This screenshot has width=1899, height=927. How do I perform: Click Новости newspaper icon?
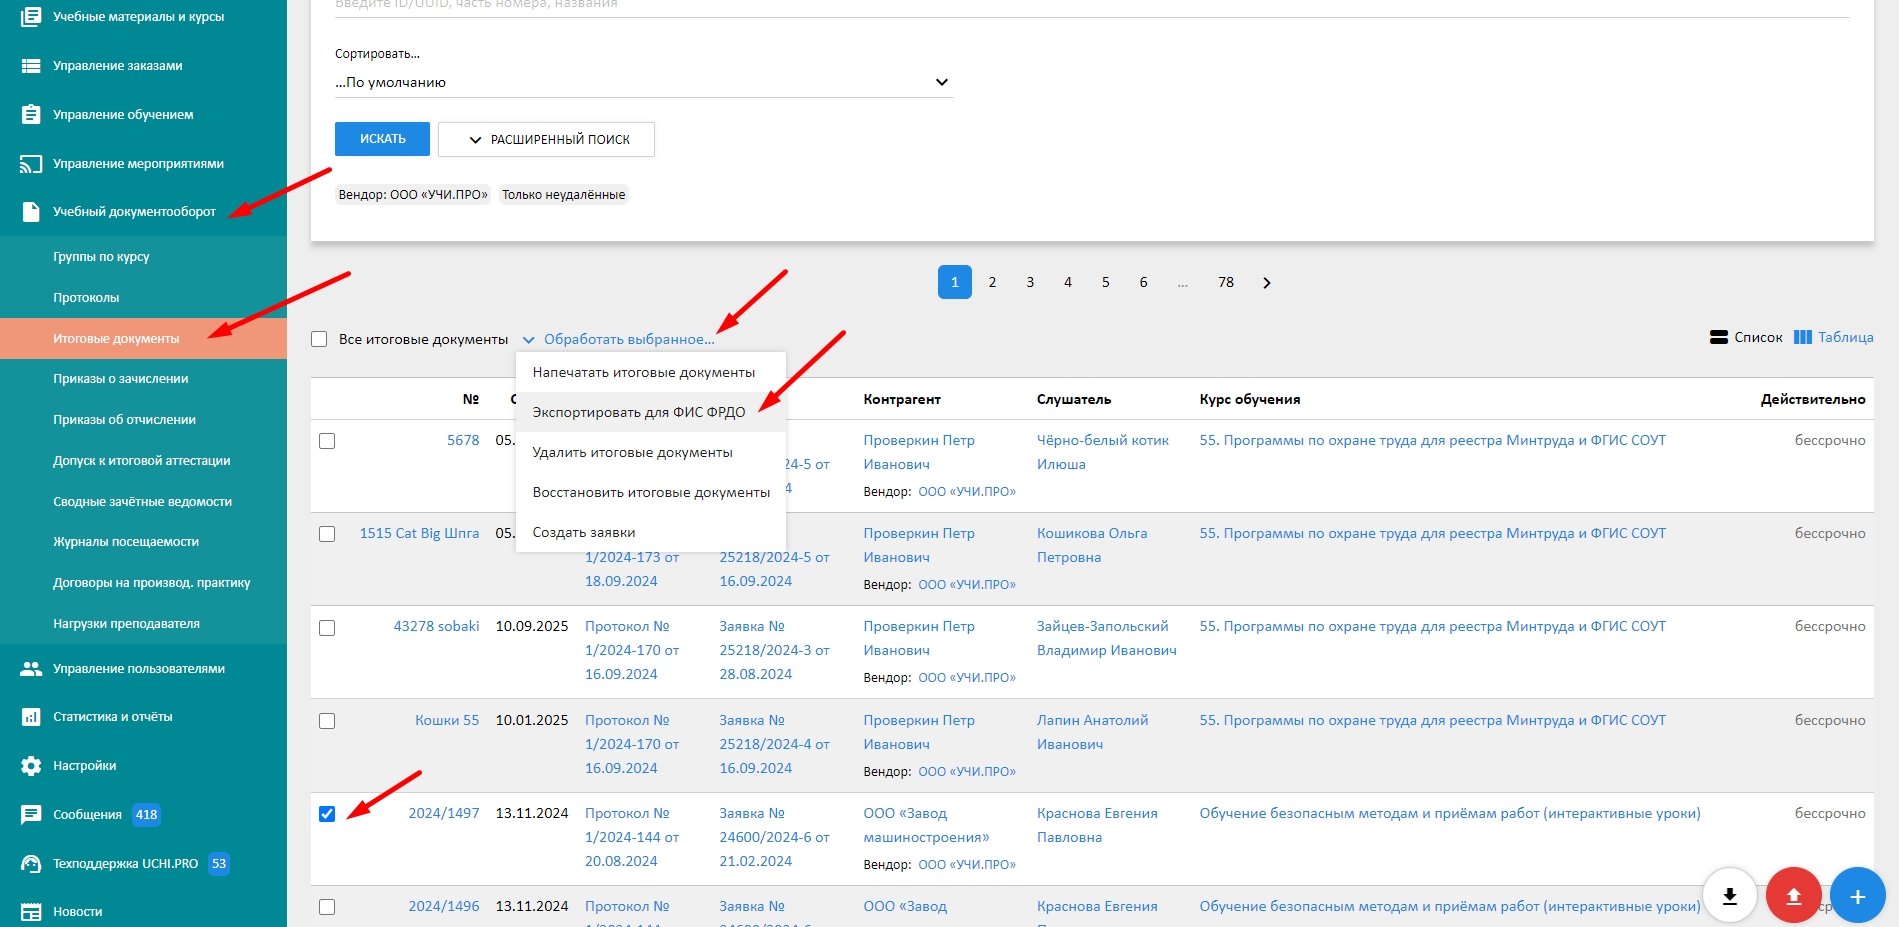(31, 911)
